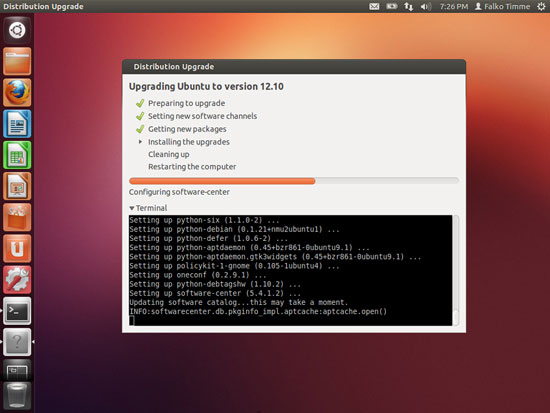
Task: Launch Firefox web browser from dock
Action: [17, 93]
